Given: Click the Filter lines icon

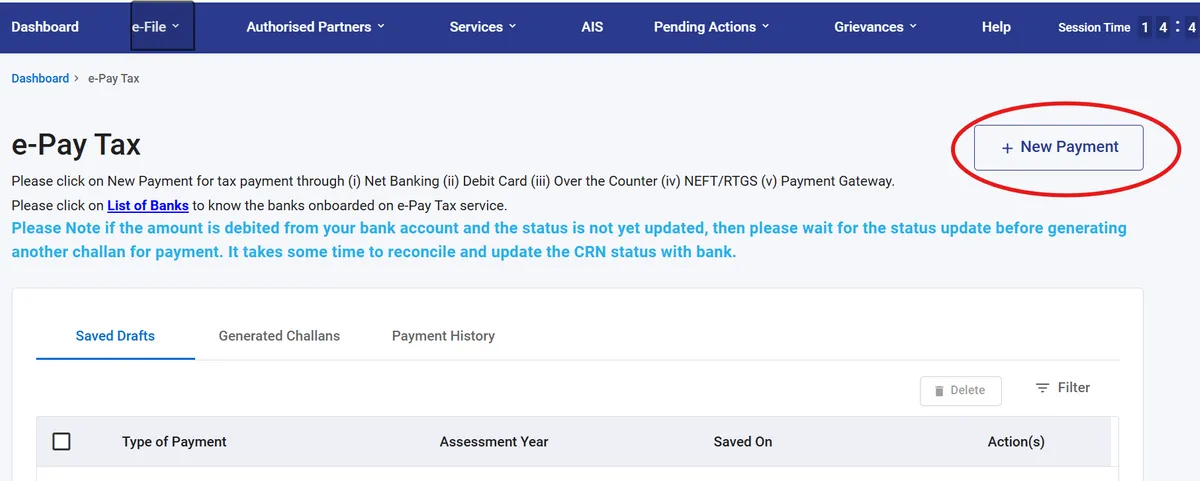Looking at the screenshot, I should coord(1043,388).
